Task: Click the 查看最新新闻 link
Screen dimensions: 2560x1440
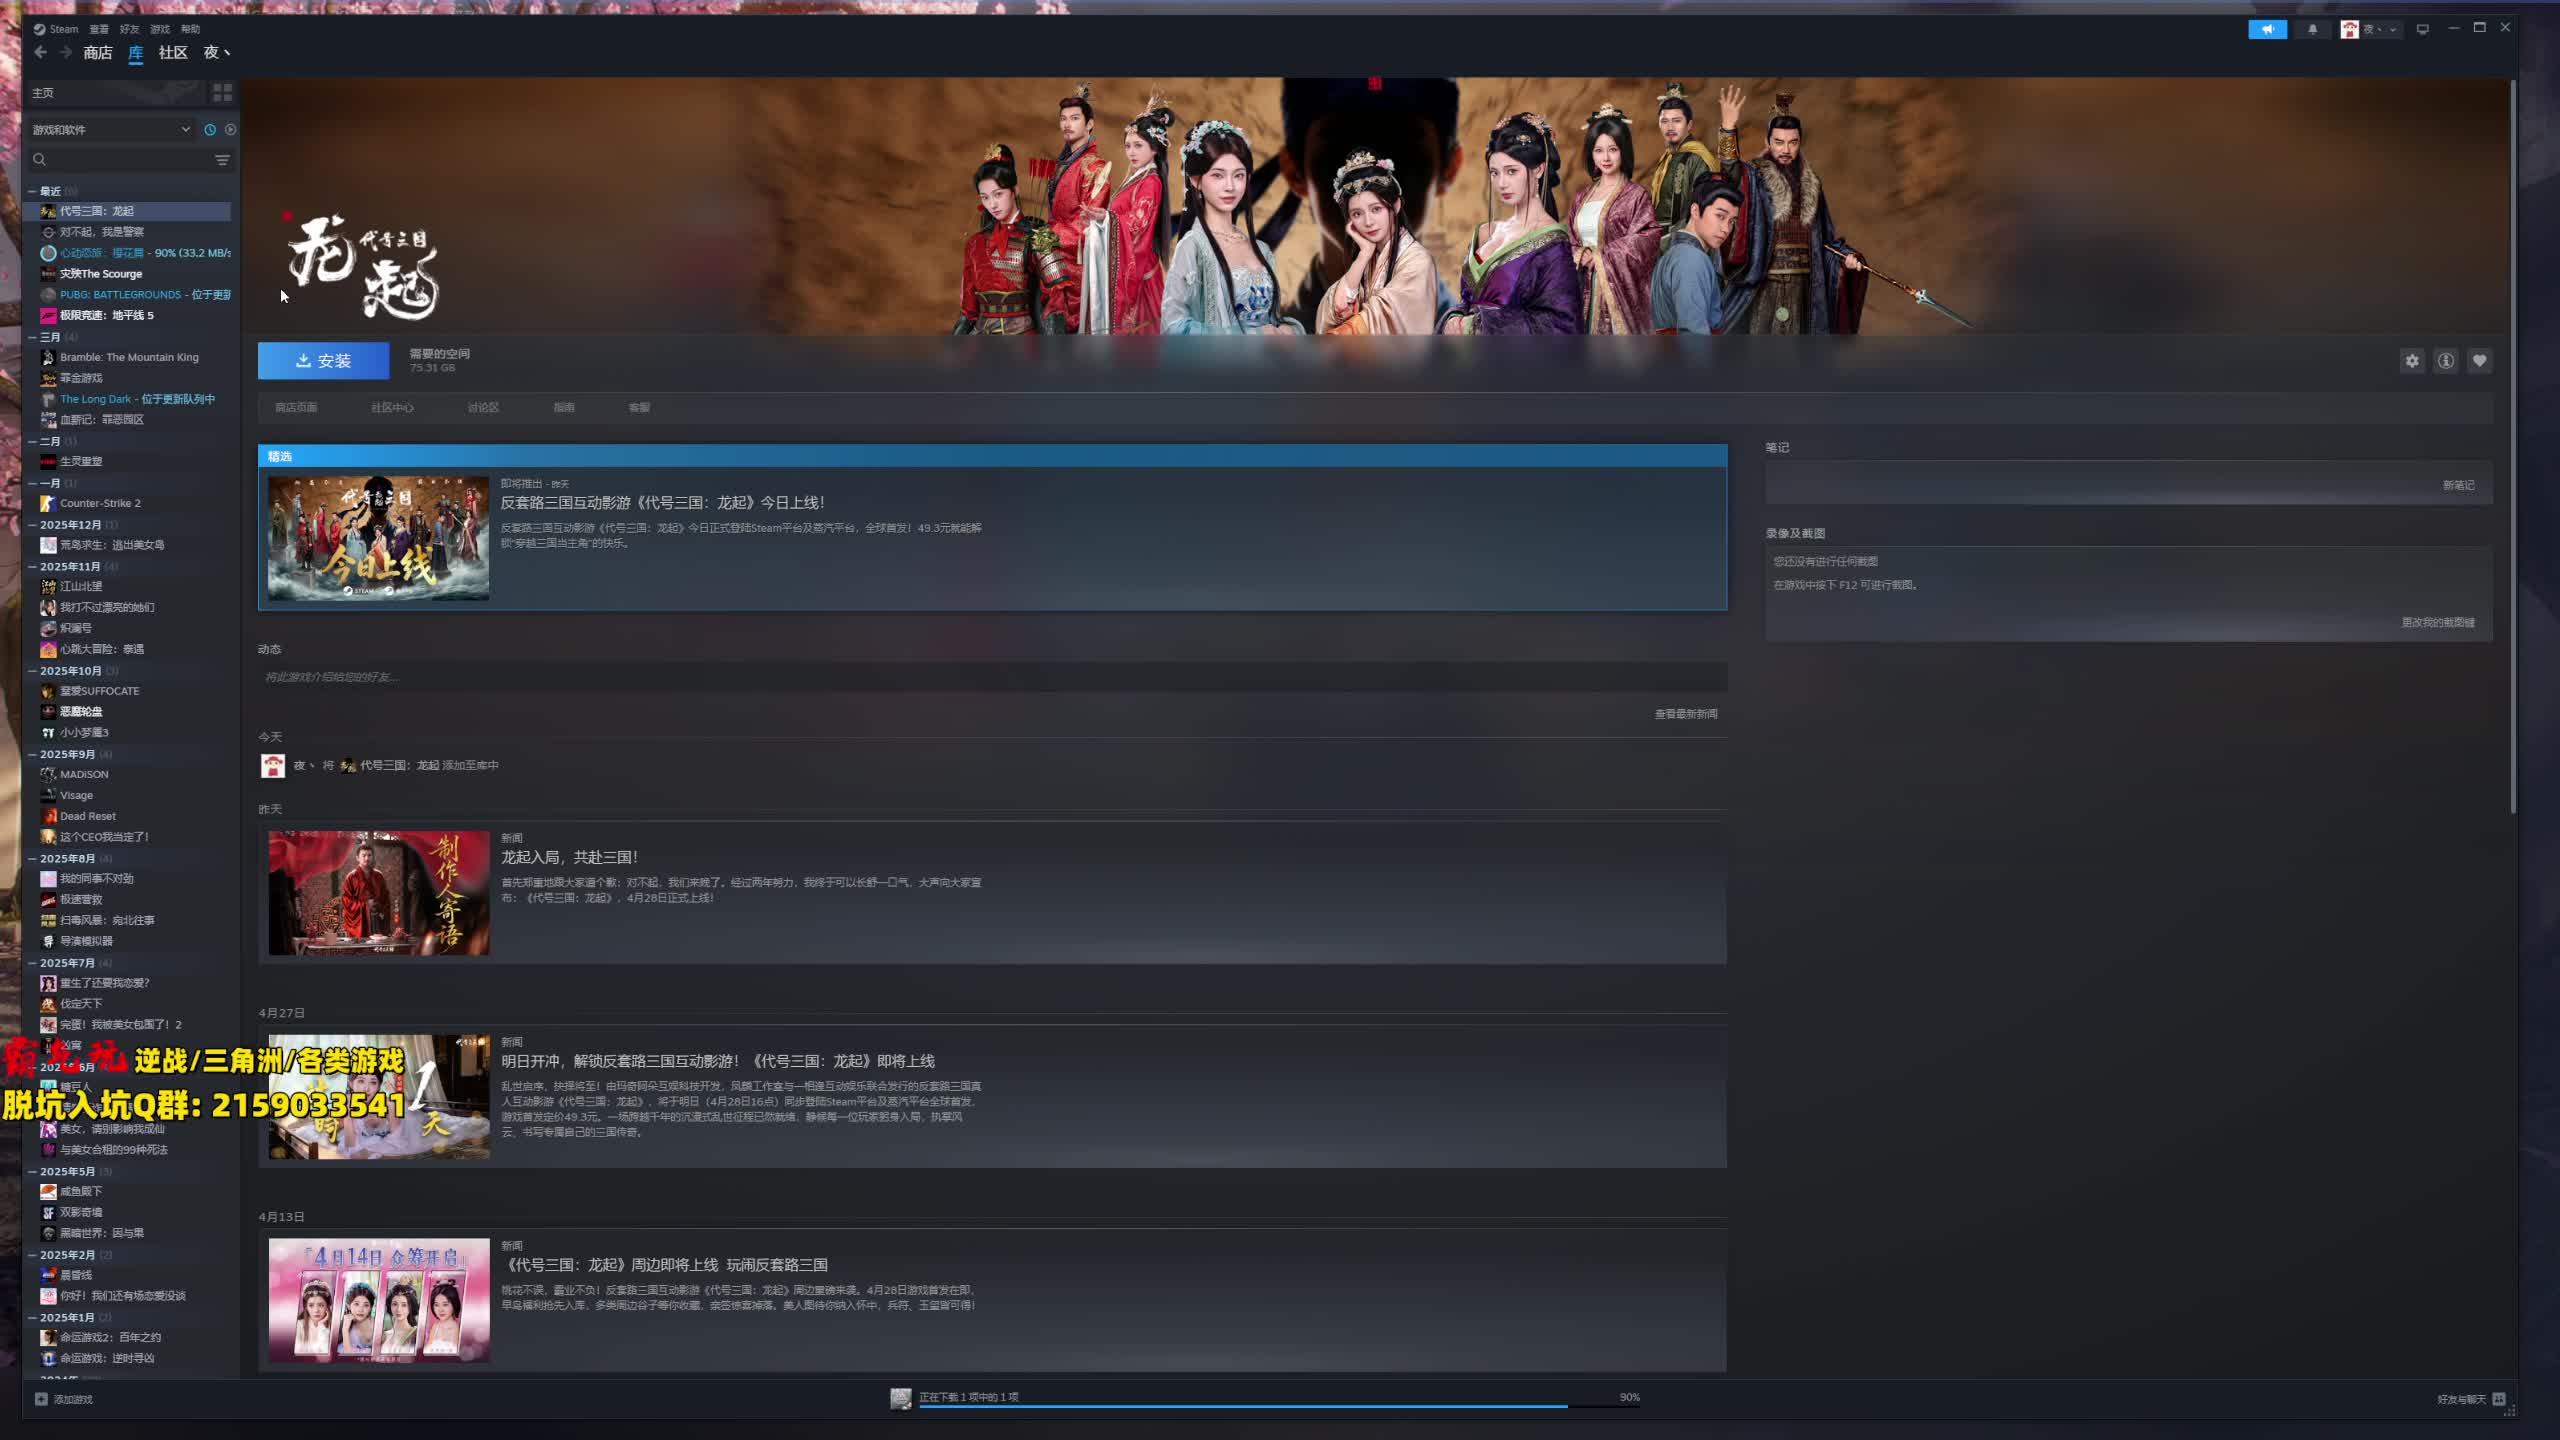Action: point(1685,714)
